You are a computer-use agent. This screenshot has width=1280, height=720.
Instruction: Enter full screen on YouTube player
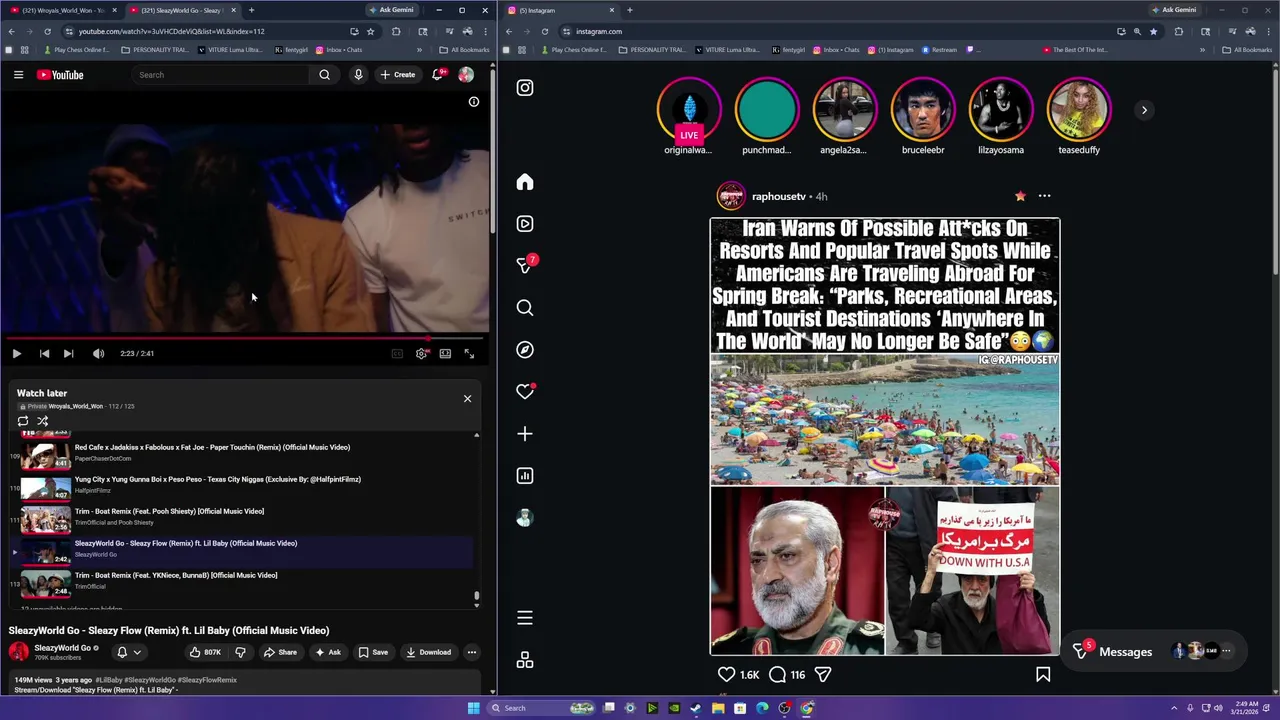469,353
